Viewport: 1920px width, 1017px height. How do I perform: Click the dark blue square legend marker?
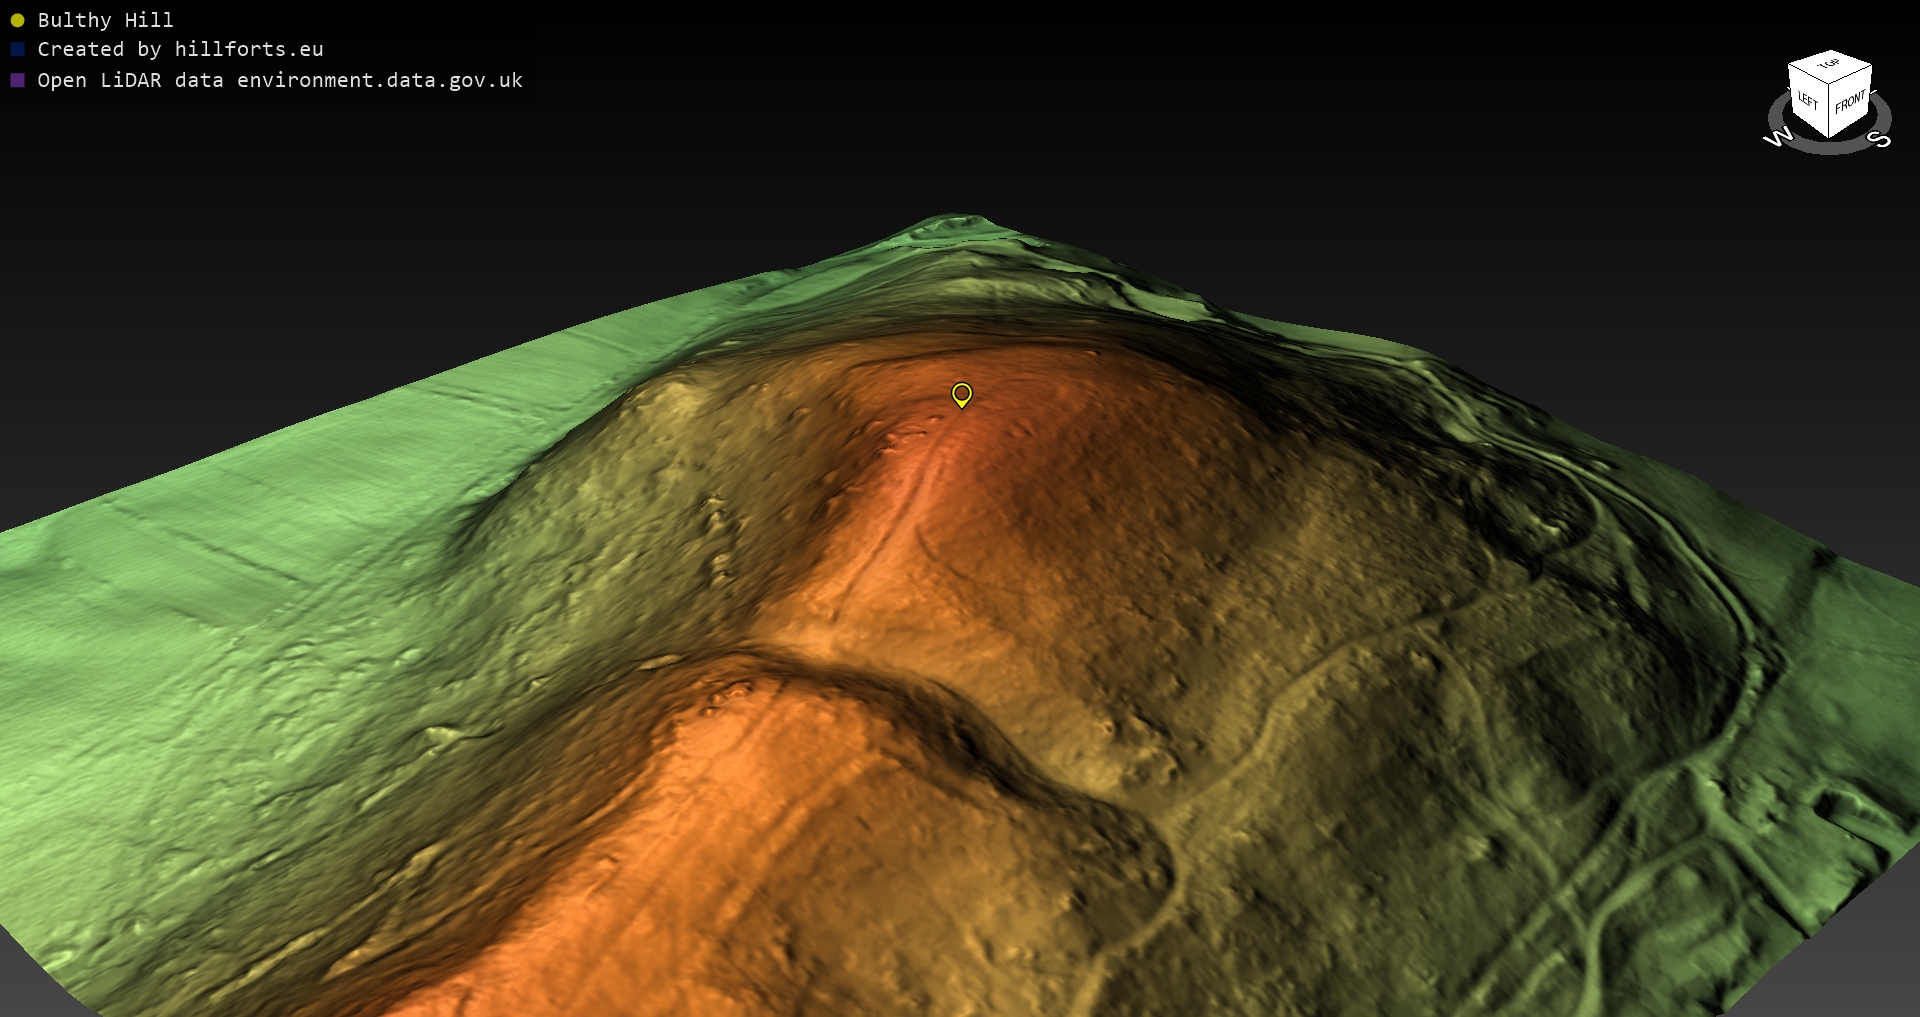point(17,49)
